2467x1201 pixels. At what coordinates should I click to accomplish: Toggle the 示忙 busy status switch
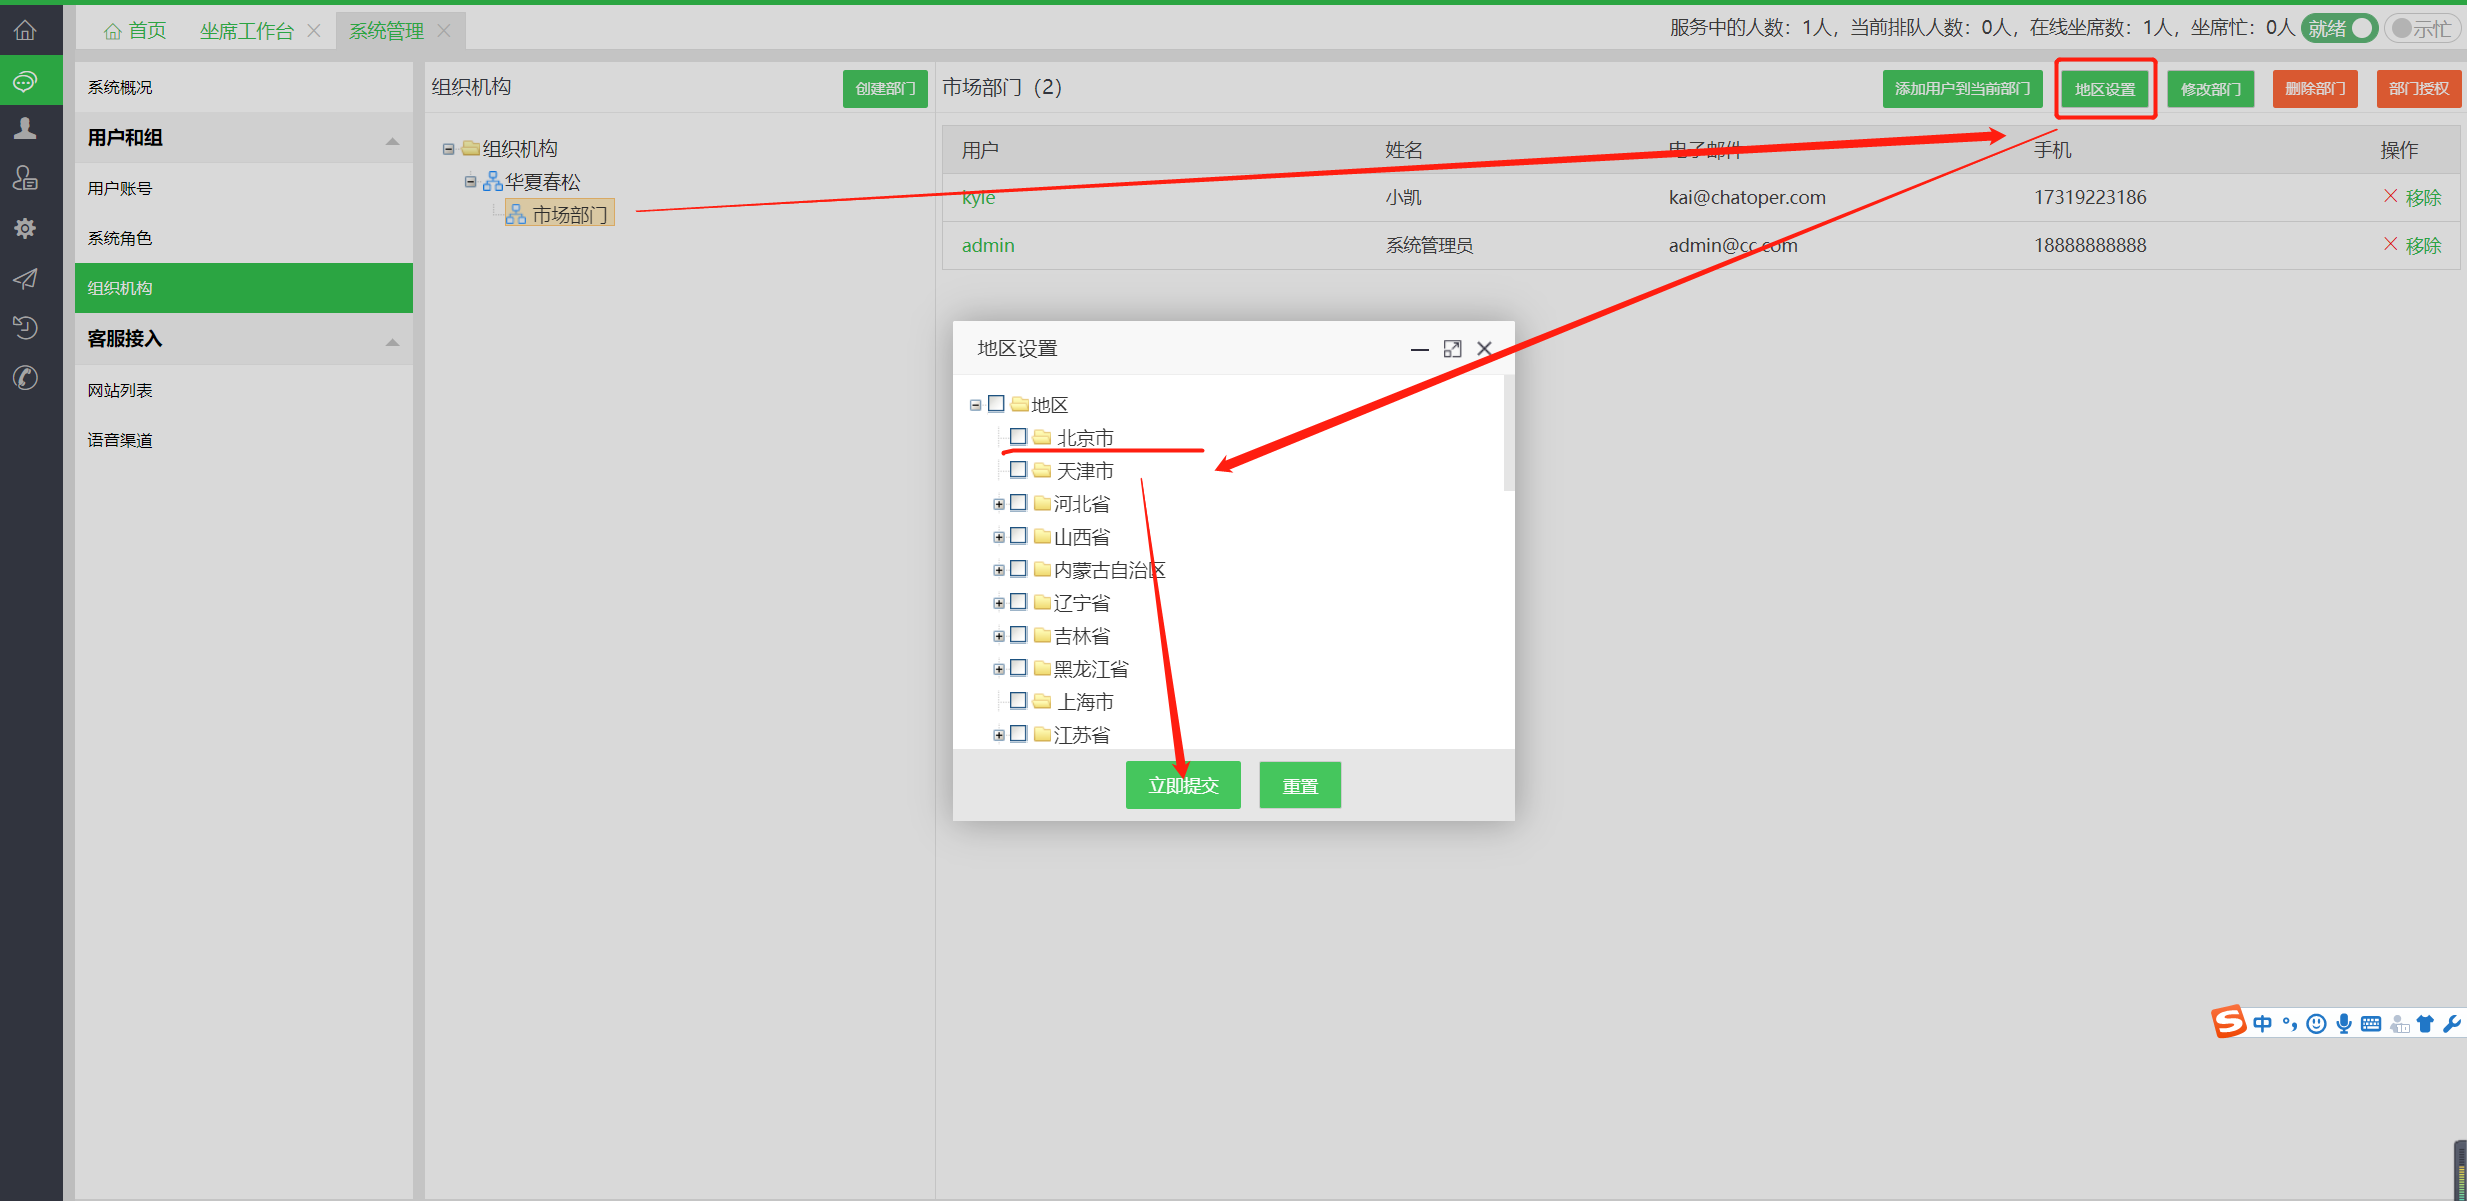click(x=2423, y=28)
